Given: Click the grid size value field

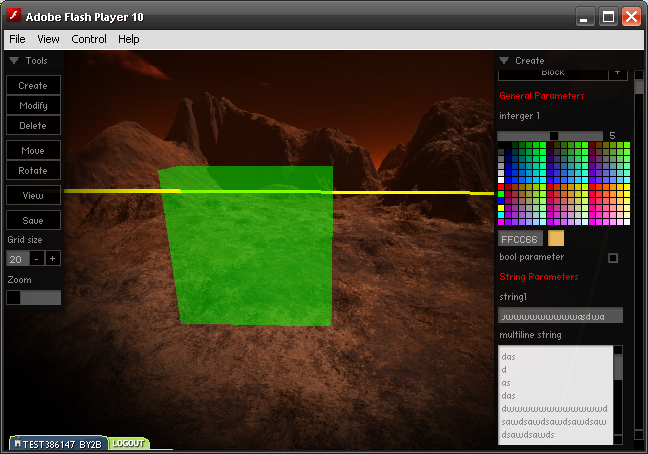Looking at the screenshot, I should [x=17, y=259].
